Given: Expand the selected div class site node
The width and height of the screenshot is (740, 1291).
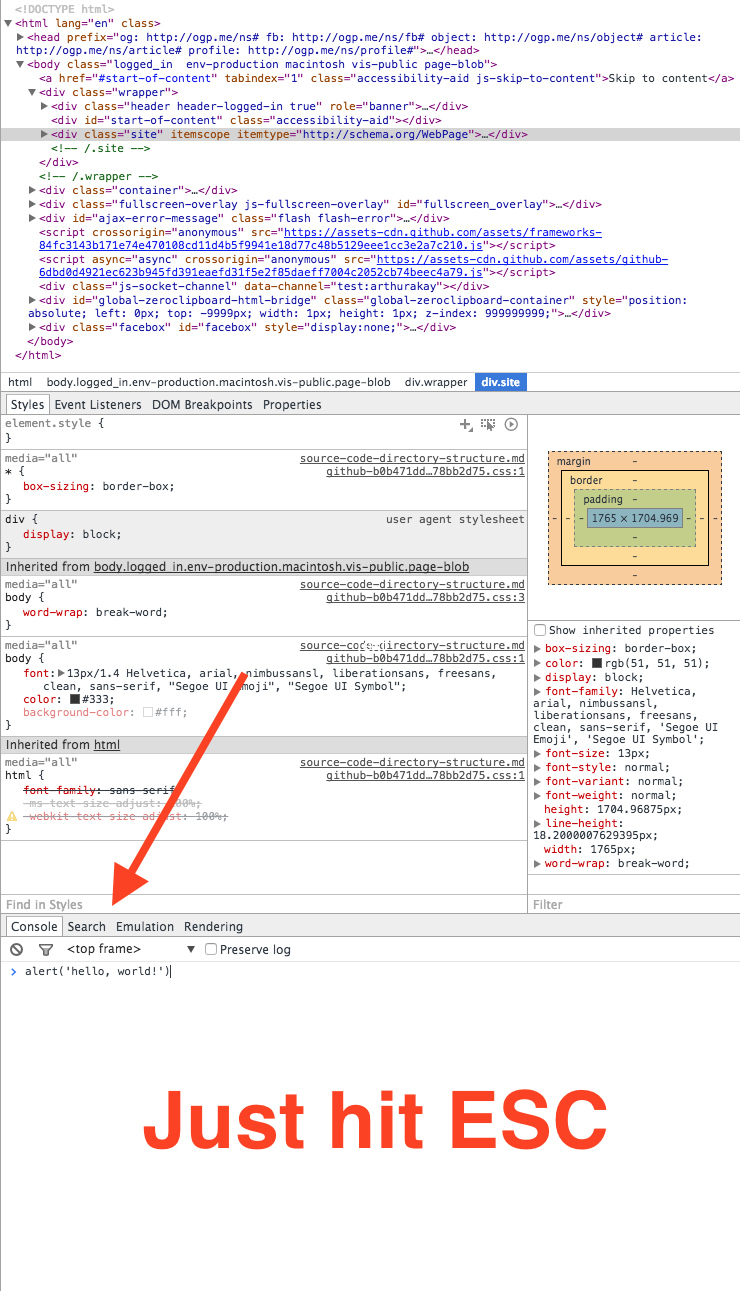Looking at the screenshot, I should point(45,134).
